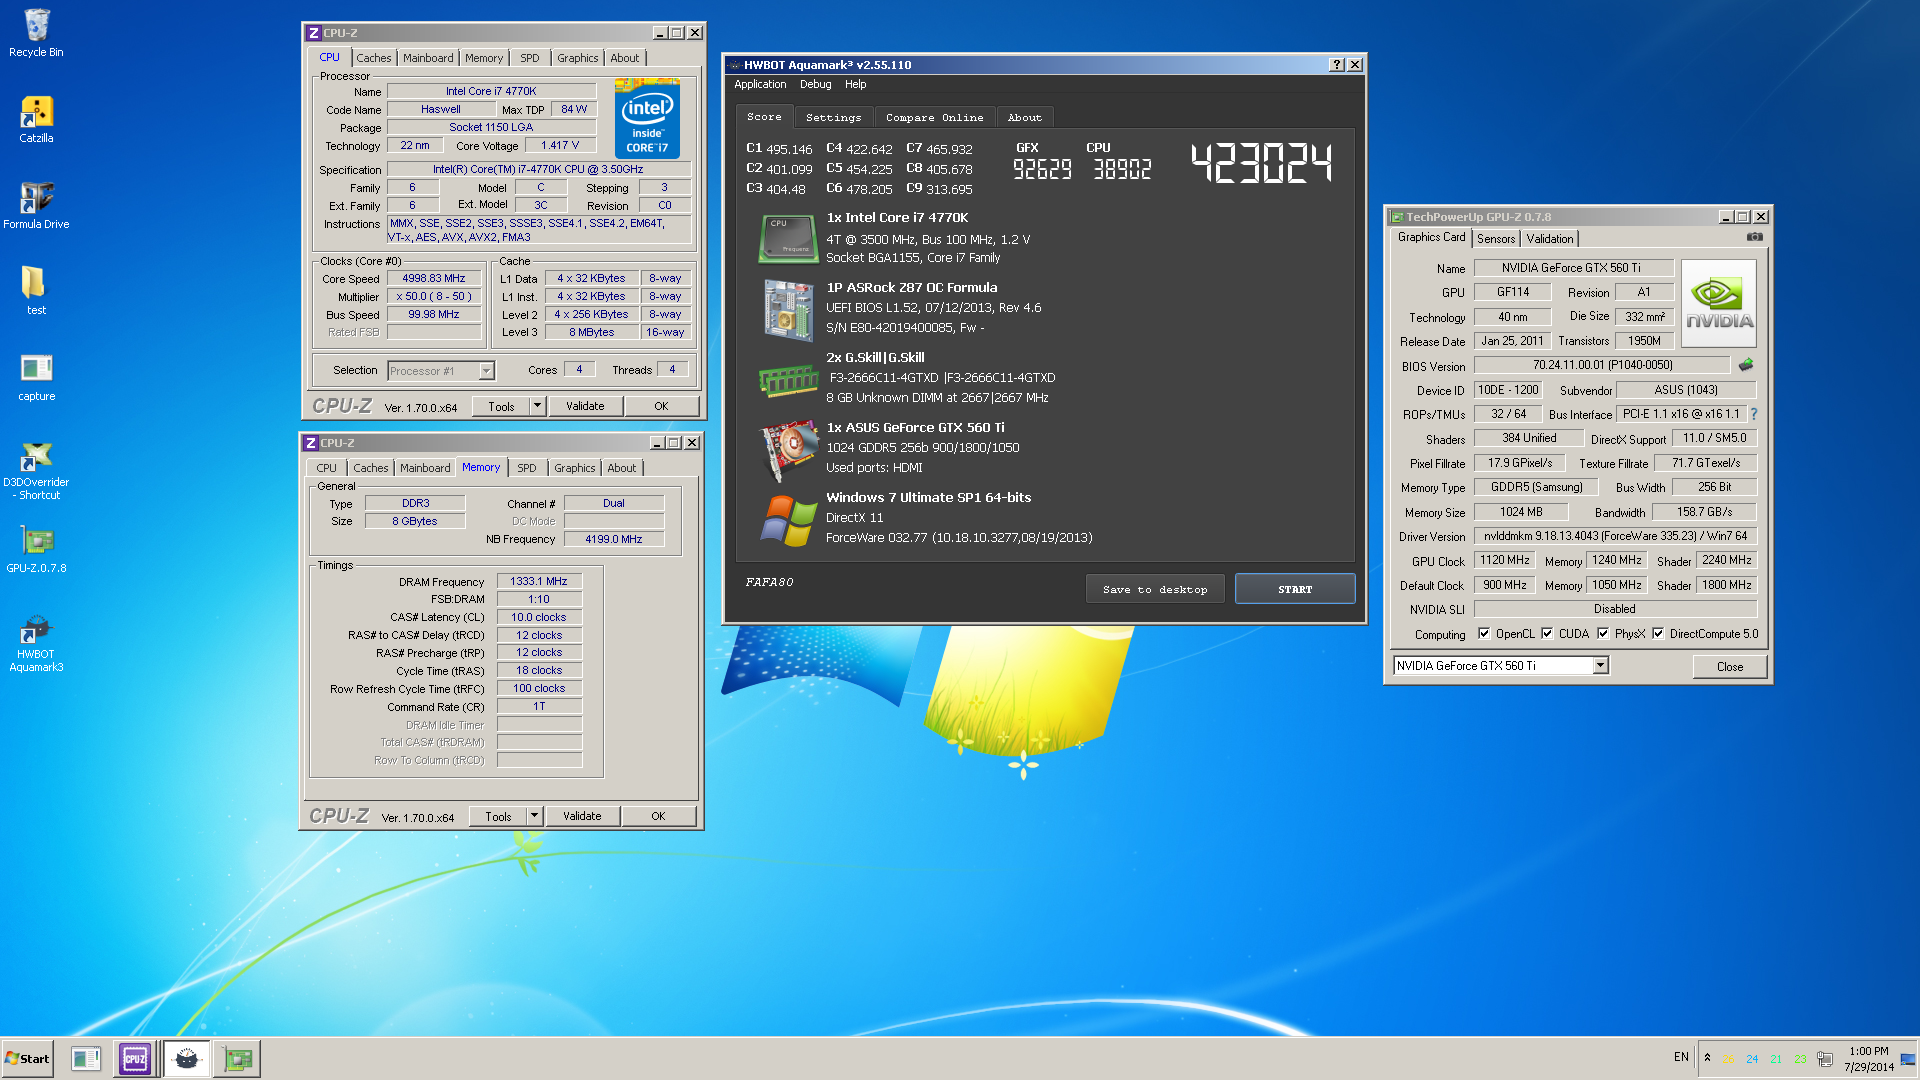This screenshot has height=1080, width=1920.
Task: Click the GPU-Z screenshot camera icon
Action: pyautogui.click(x=1754, y=237)
